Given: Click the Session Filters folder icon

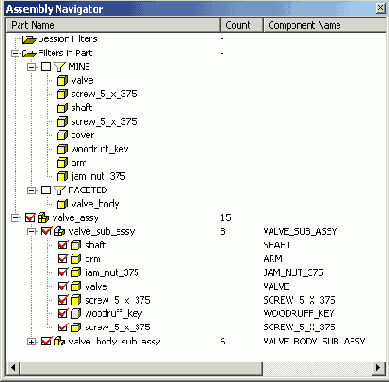Looking at the screenshot, I should (29, 40).
